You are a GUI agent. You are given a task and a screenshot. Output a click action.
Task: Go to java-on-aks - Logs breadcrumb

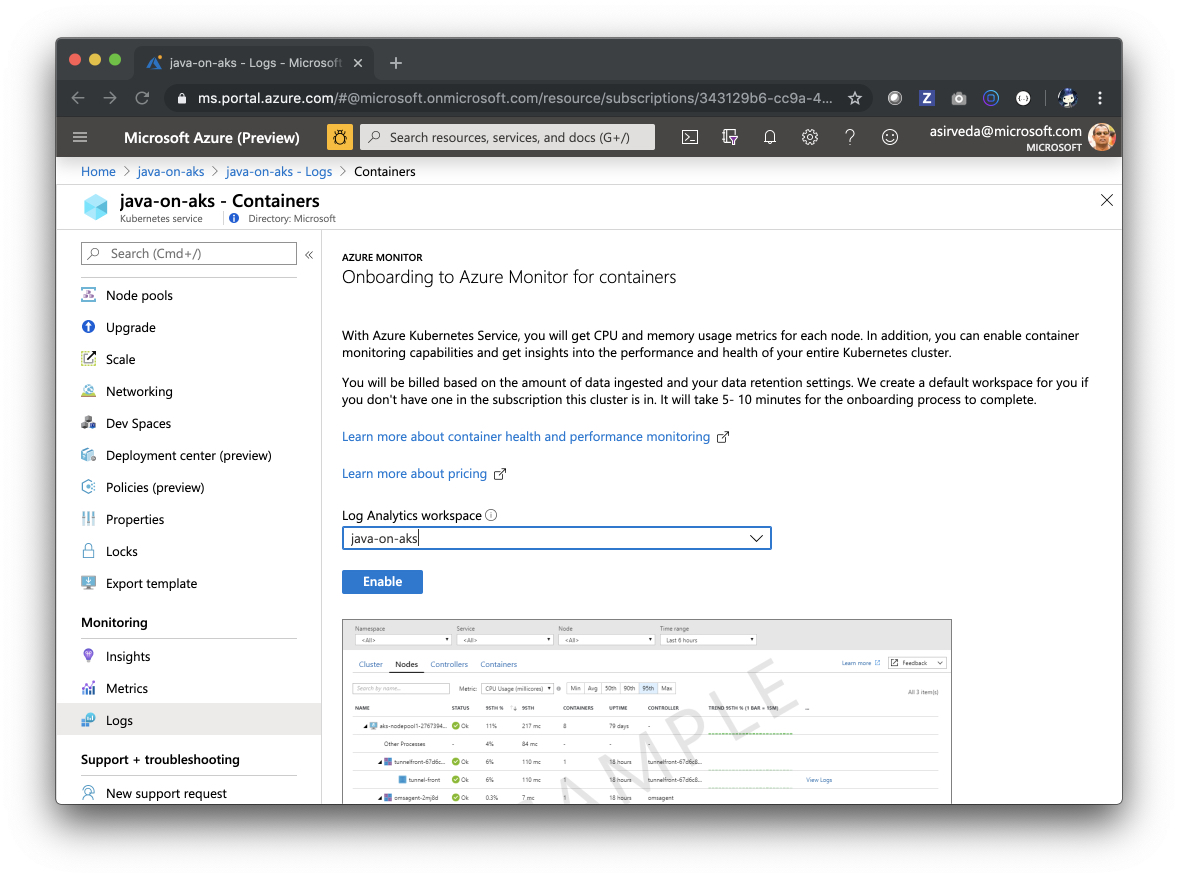279,172
